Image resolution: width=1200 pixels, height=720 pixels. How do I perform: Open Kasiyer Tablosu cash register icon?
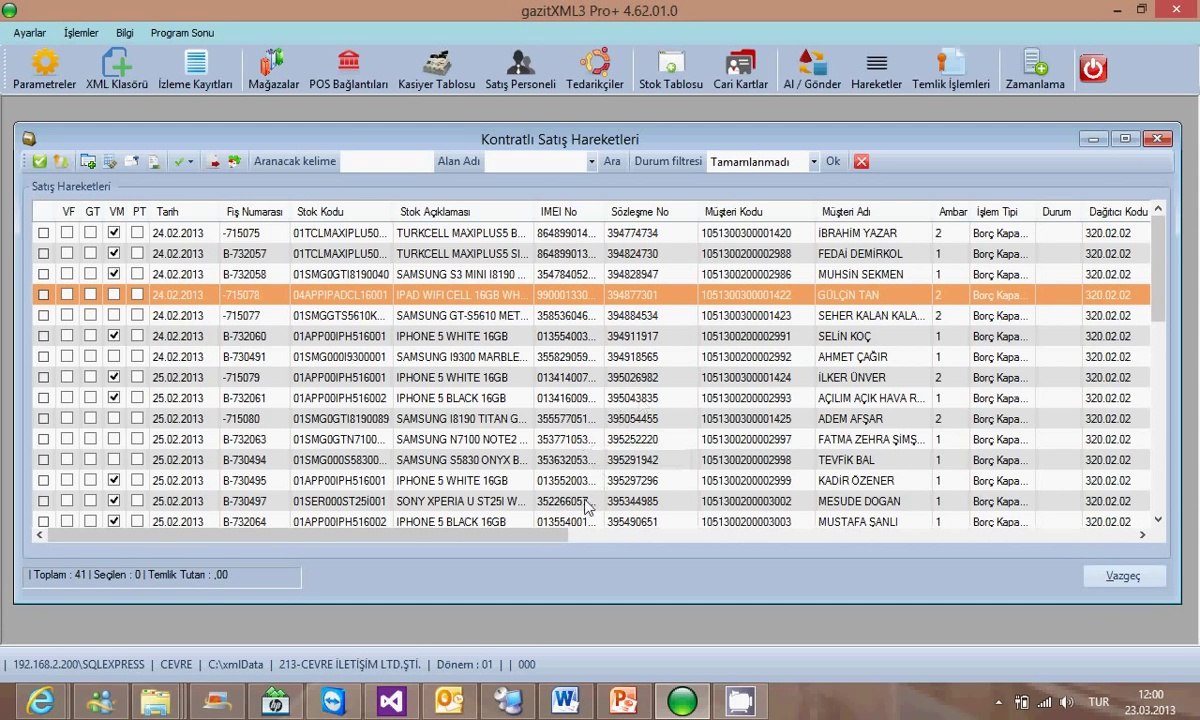[436, 69]
